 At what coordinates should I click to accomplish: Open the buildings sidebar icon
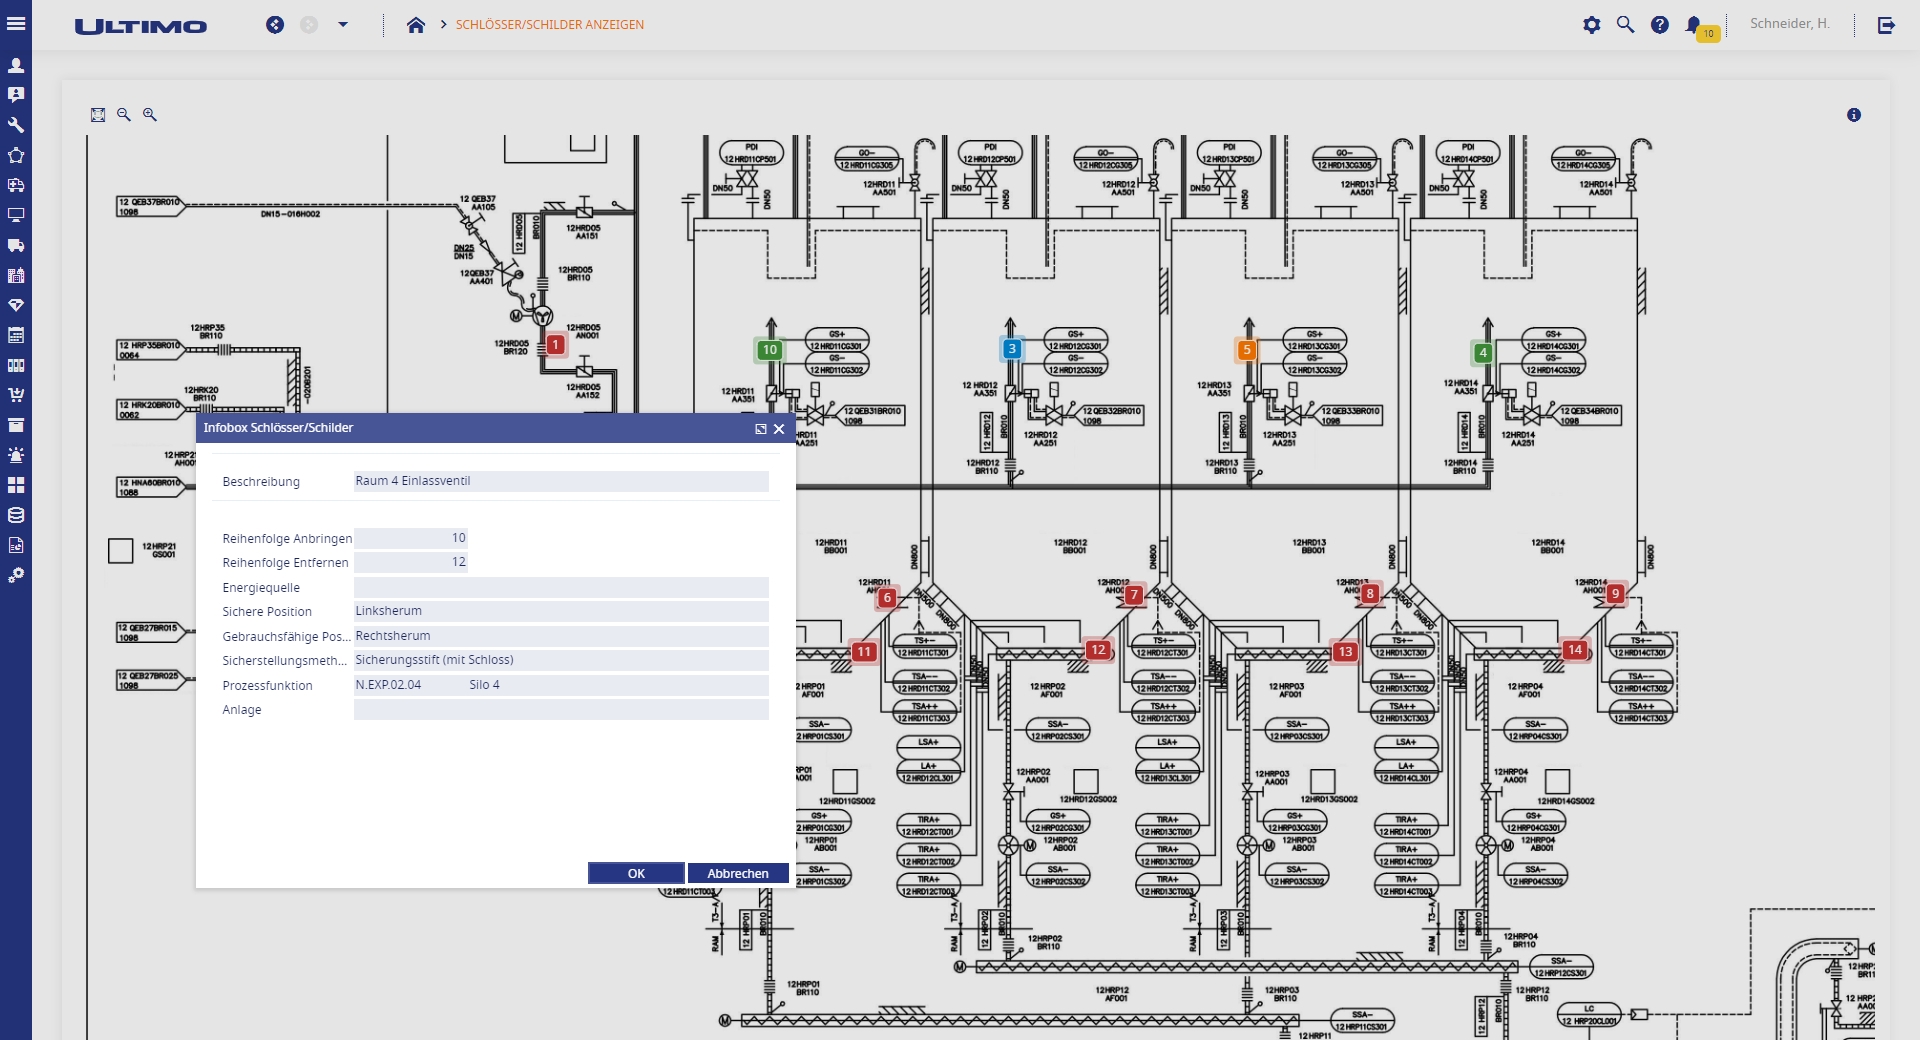pos(16,275)
